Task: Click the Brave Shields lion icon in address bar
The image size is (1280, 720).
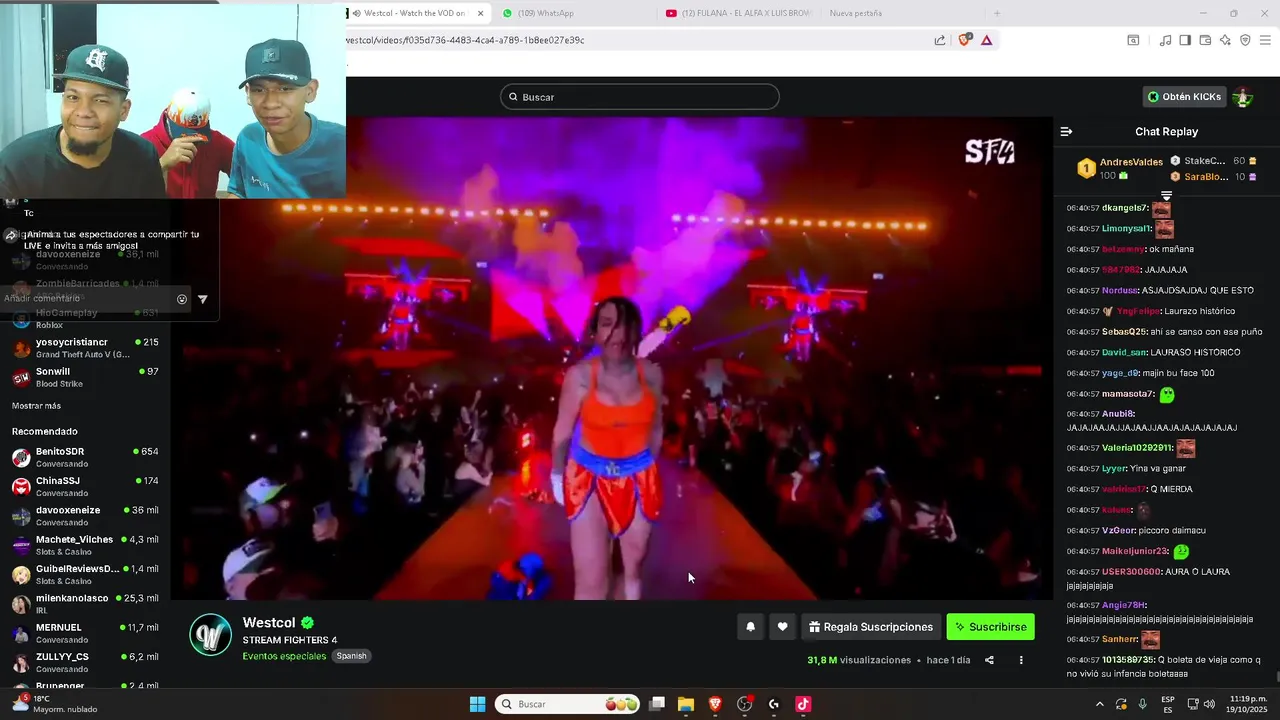Action: pos(964,40)
